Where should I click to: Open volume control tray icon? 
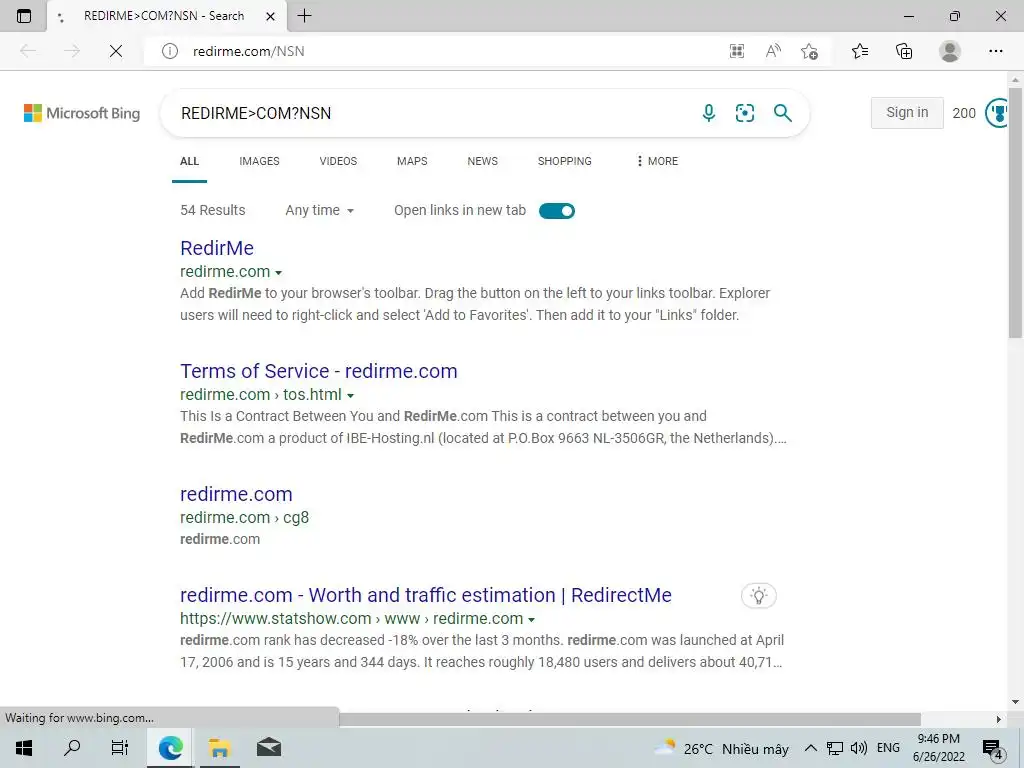point(859,748)
